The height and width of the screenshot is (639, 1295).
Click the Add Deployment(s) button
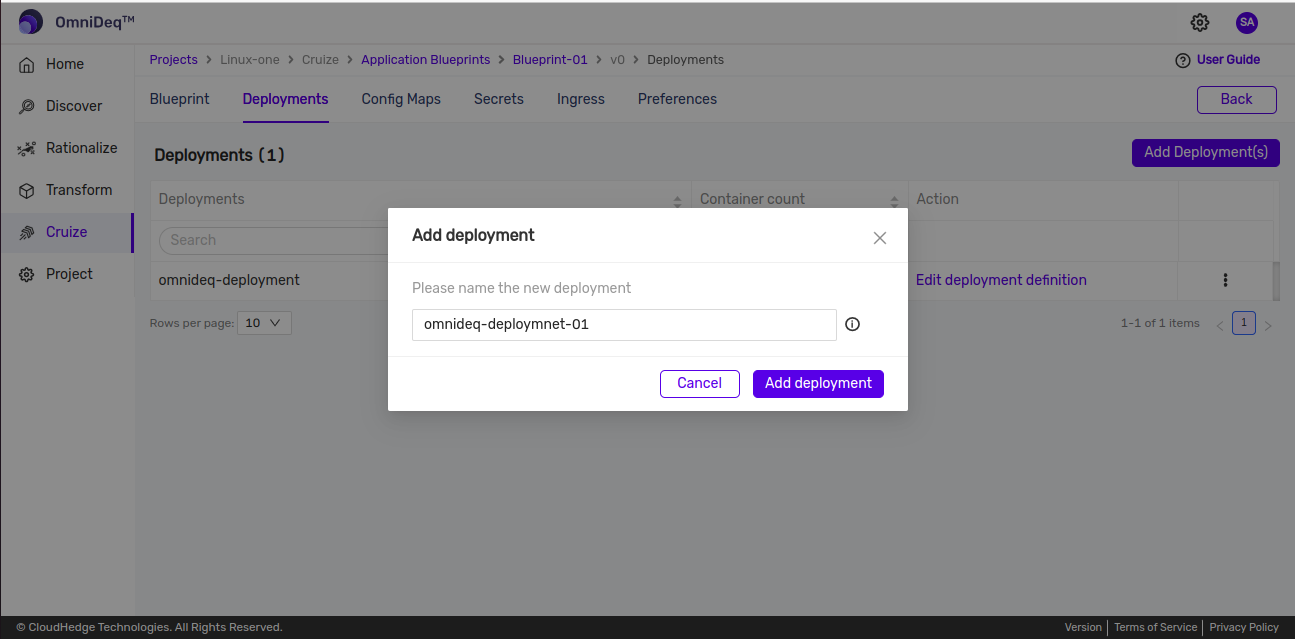point(1206,152)
